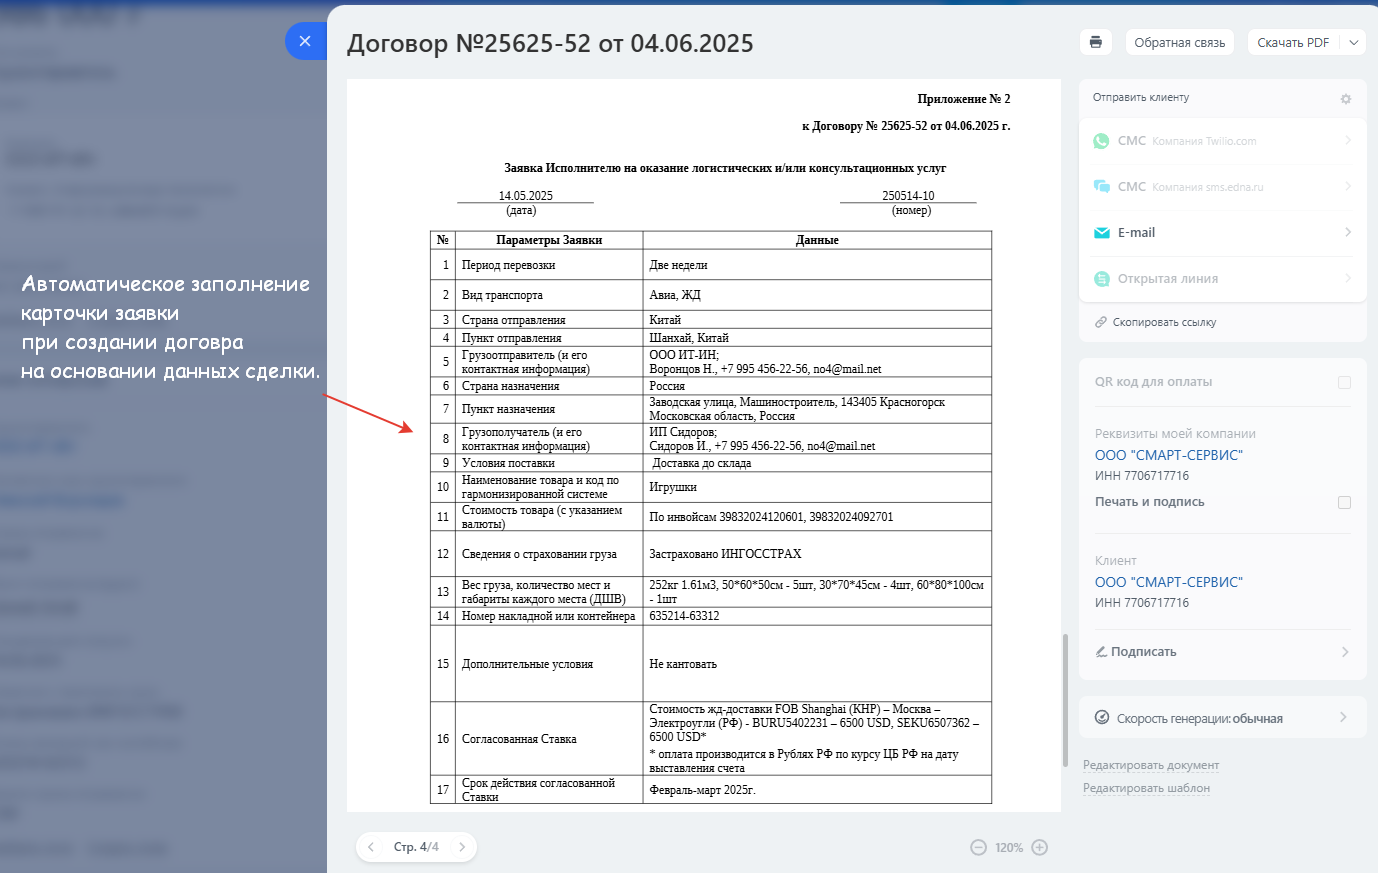
Task: Expand the Sign document option
Action: [x=1344, y=652]
